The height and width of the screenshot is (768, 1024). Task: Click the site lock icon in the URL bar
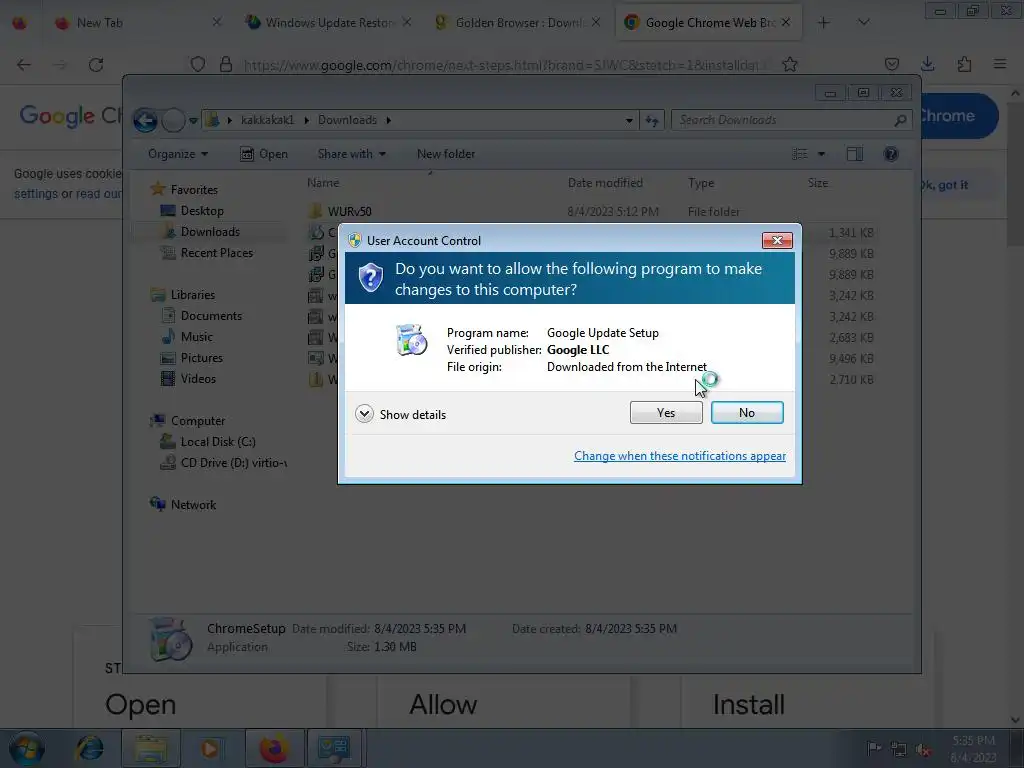point(225,64)
